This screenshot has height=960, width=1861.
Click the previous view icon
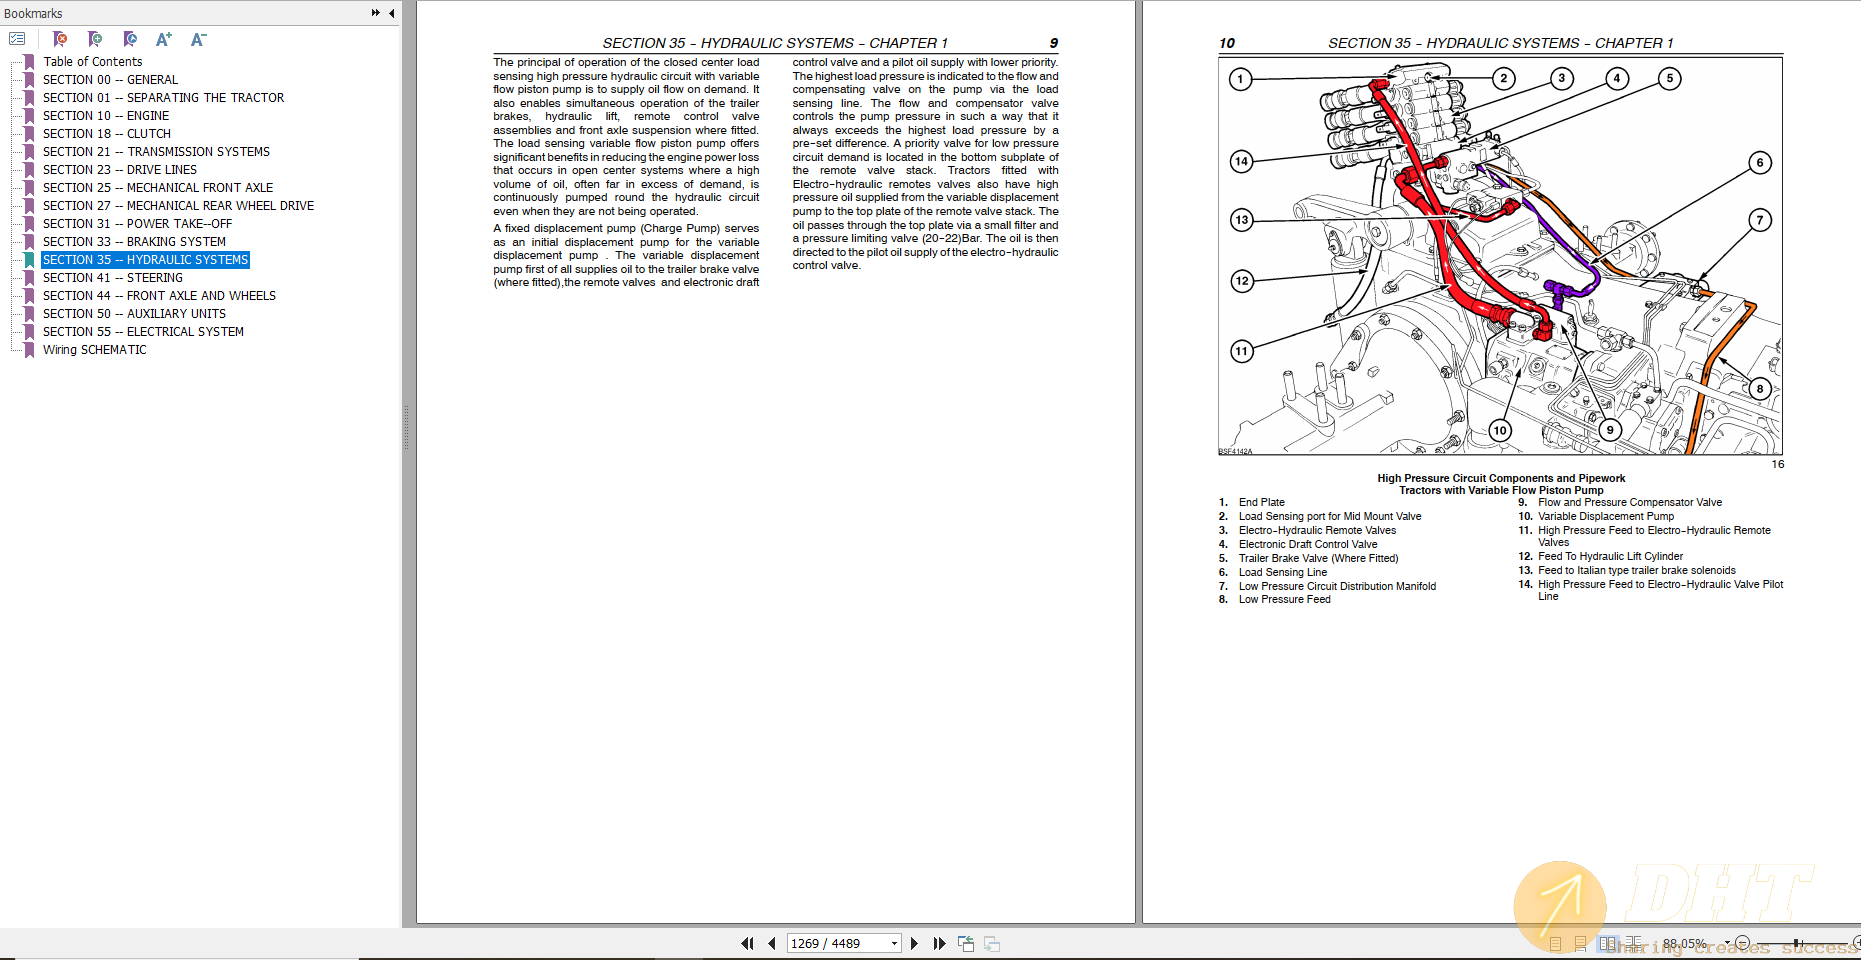click(966, 943)
